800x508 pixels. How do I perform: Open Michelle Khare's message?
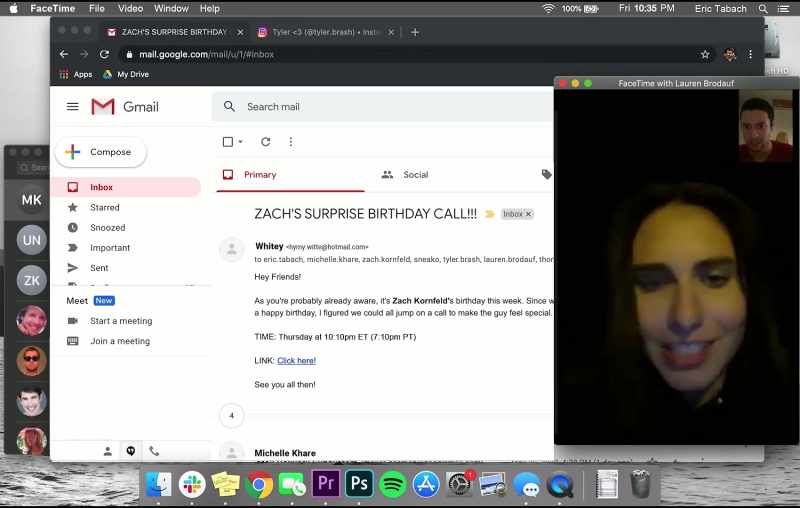pyautogui.click(x=285, y=453)
